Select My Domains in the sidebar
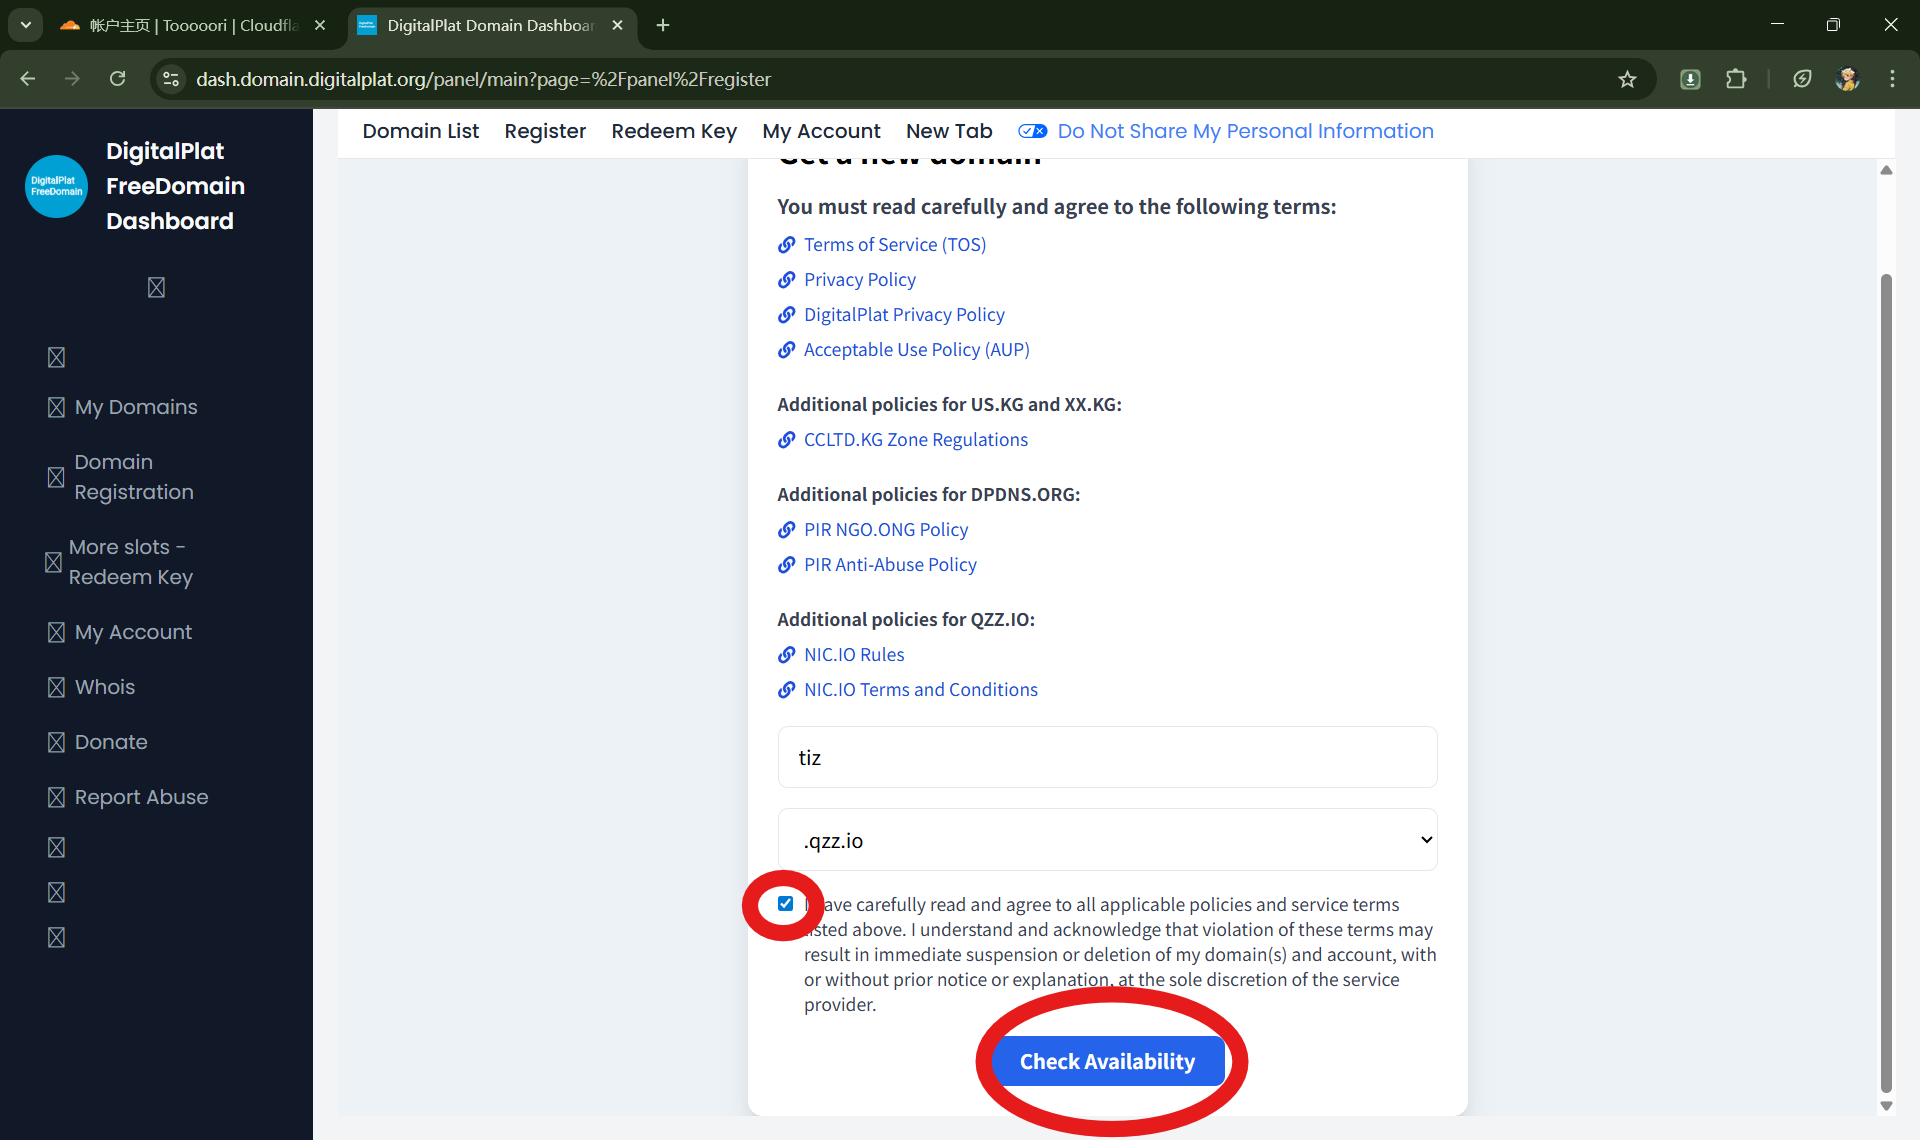Viewport: 1920px width, 1140px height. (136, 407)
